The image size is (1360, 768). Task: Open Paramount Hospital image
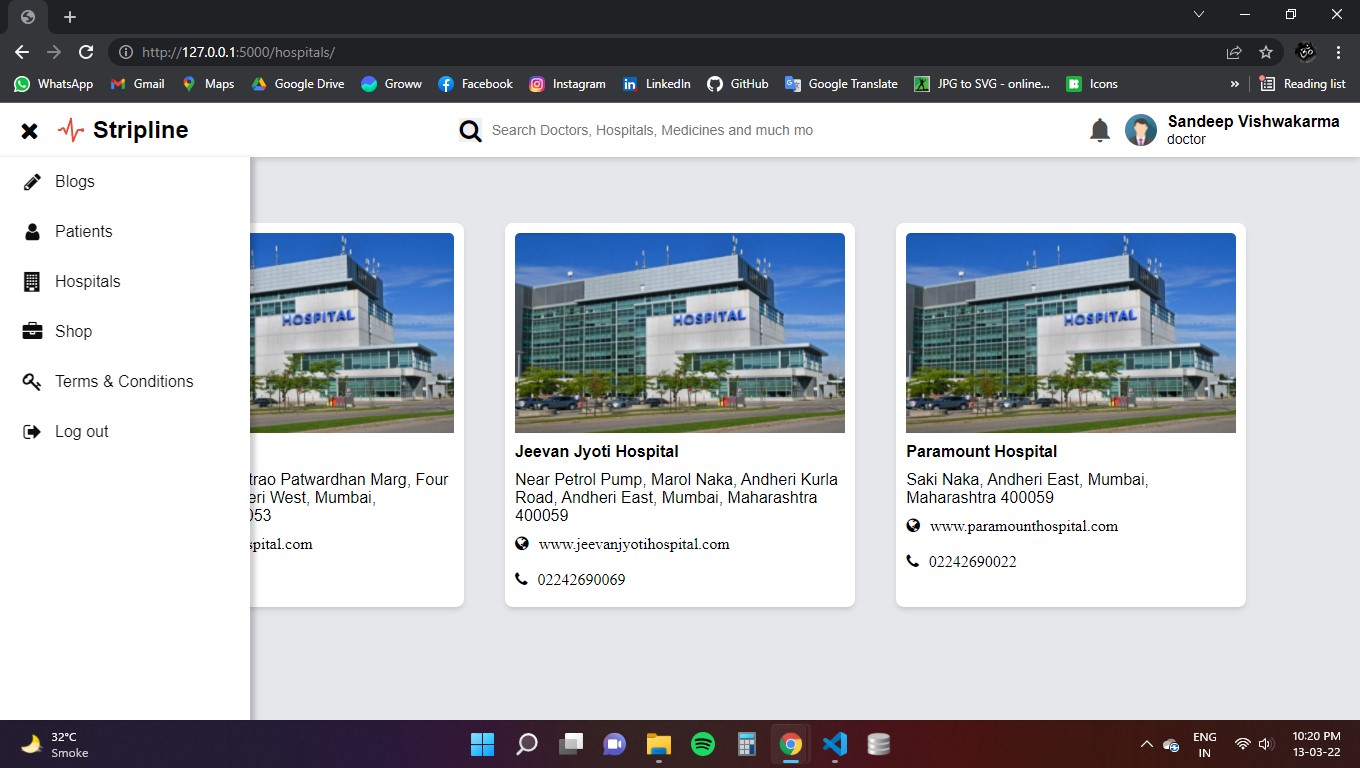tap(1071, 333)
